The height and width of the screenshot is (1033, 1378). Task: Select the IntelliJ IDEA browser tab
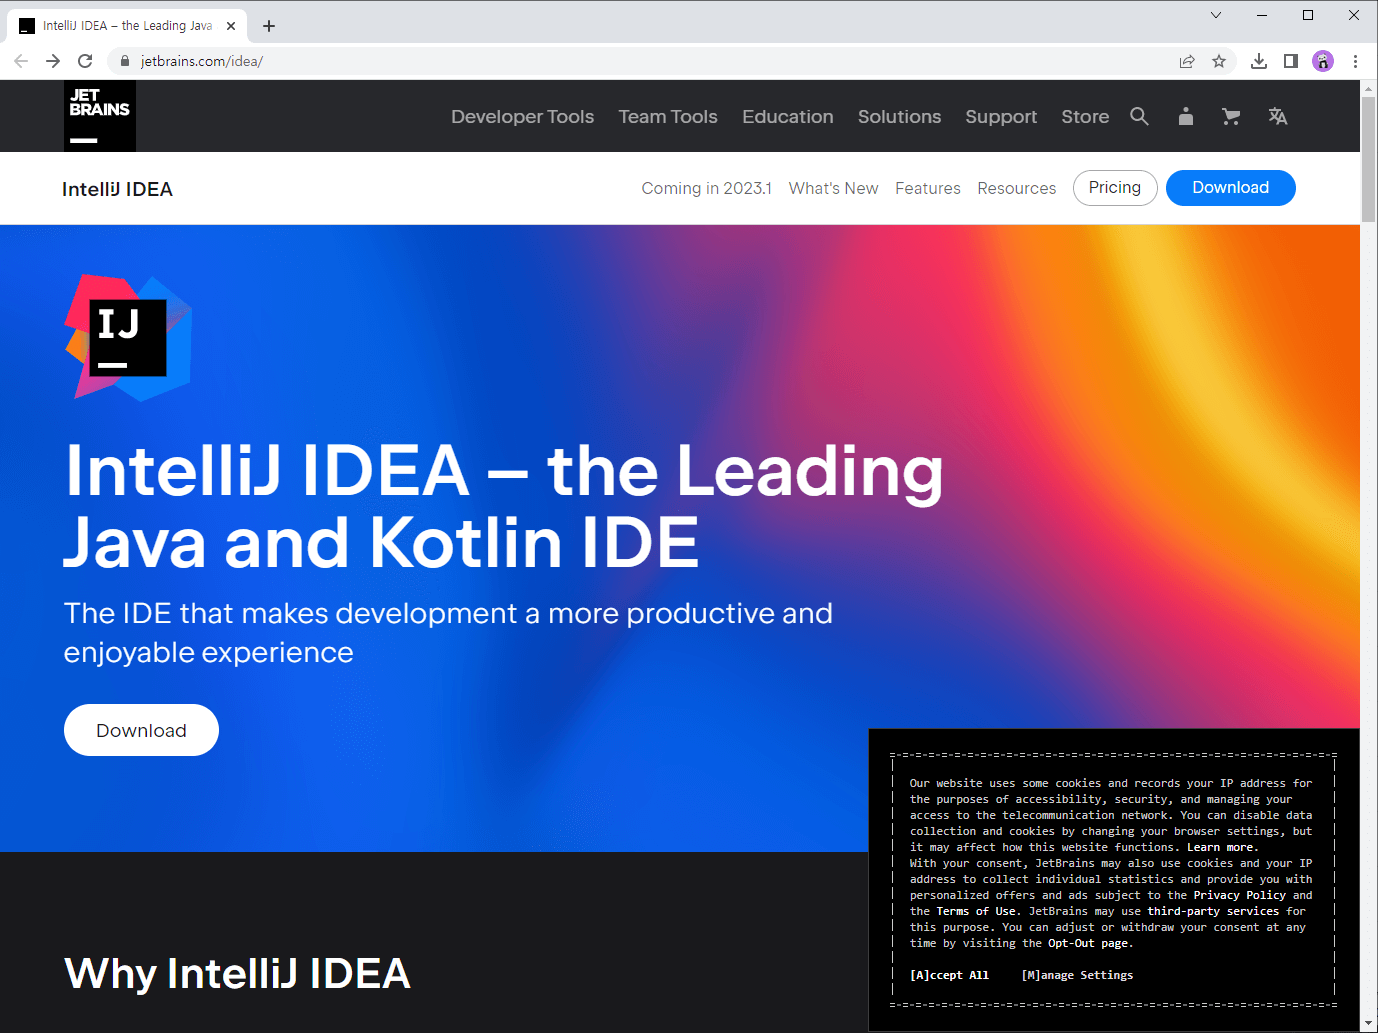128,26
